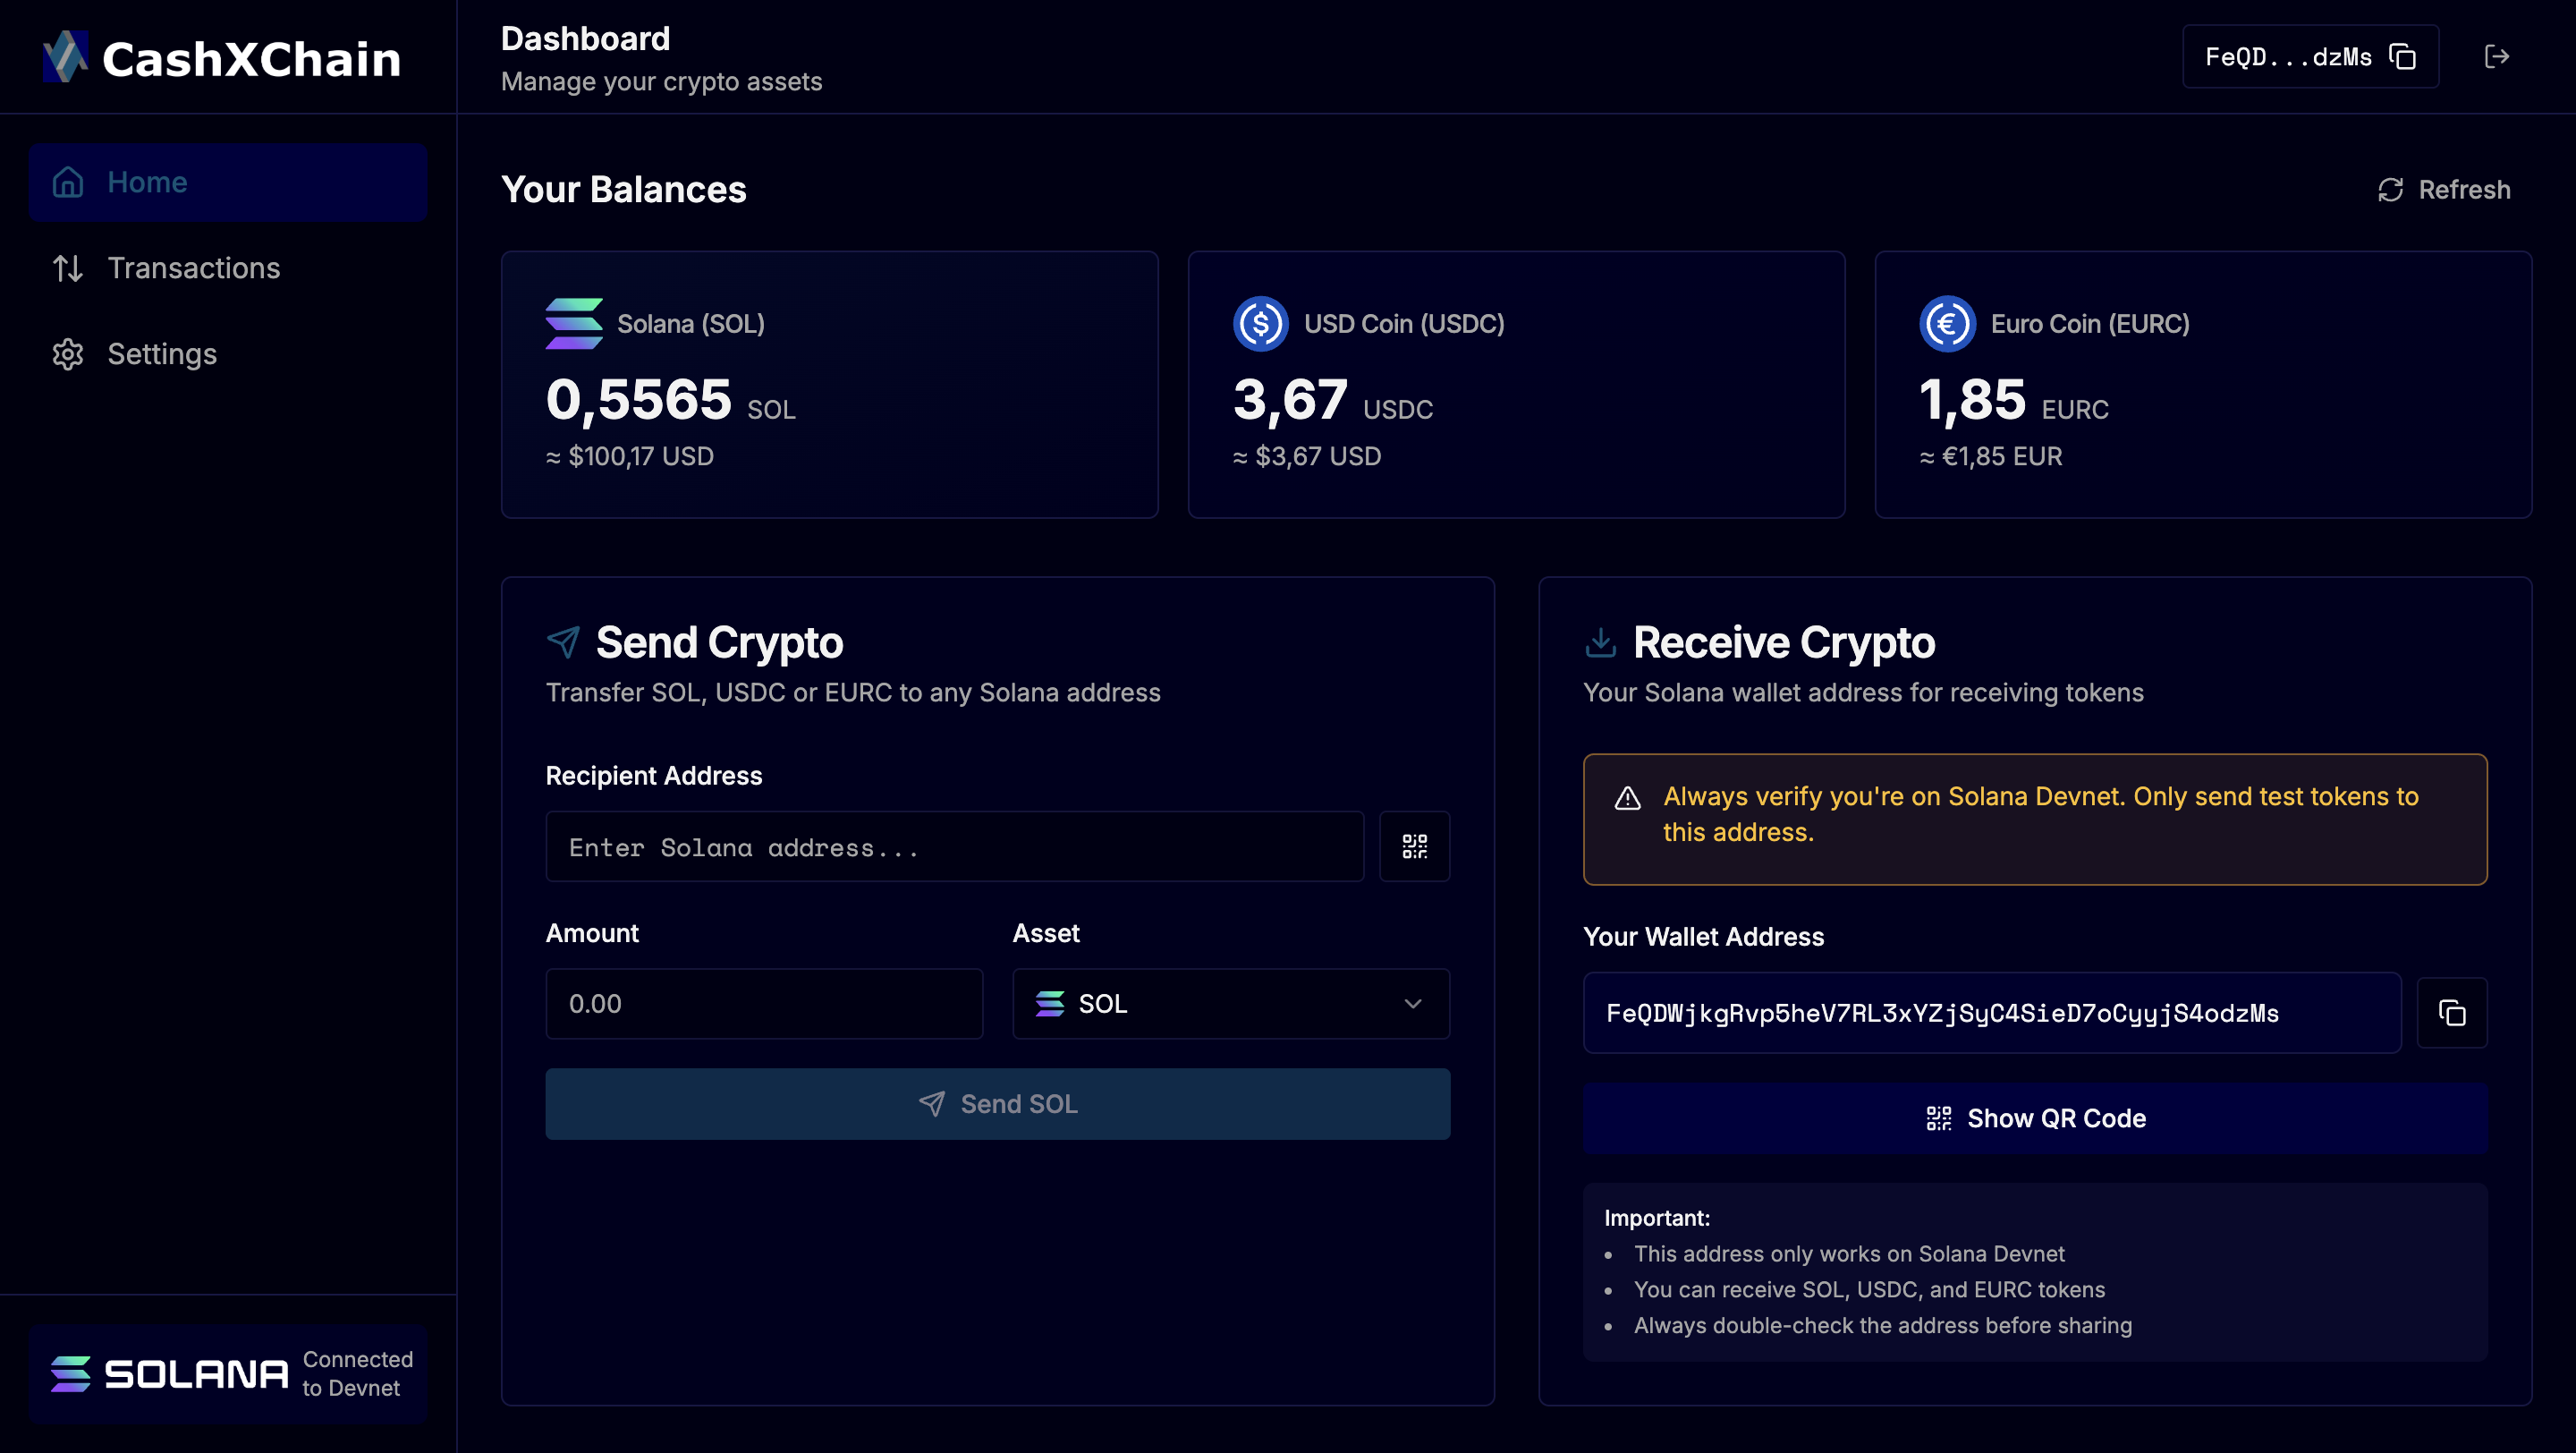Log out via the exit icon
The image size is (2576, 1453).
[x=2496, y=56]
